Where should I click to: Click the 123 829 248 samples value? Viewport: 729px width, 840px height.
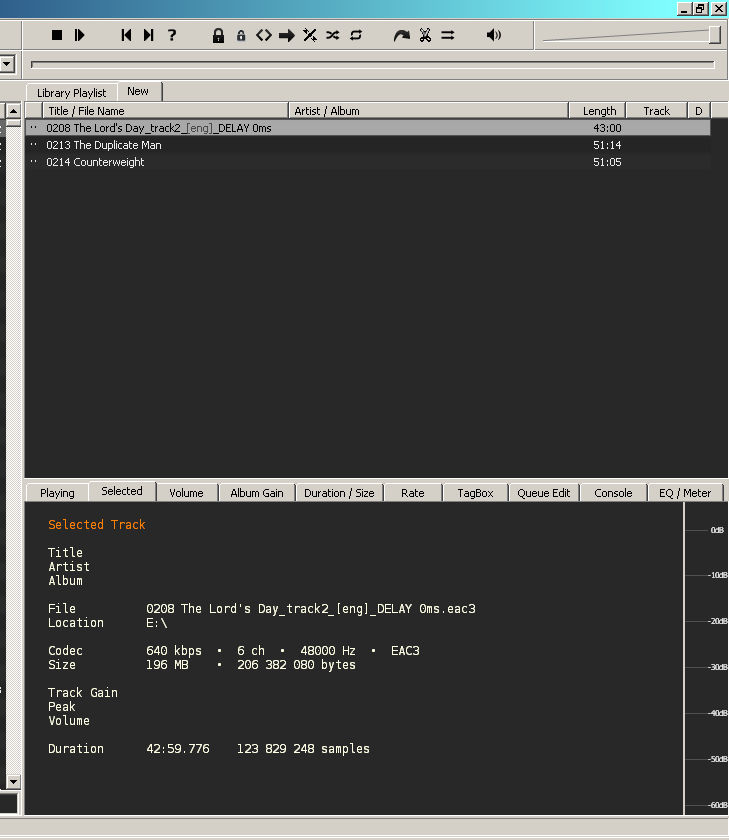pos(303,748)
